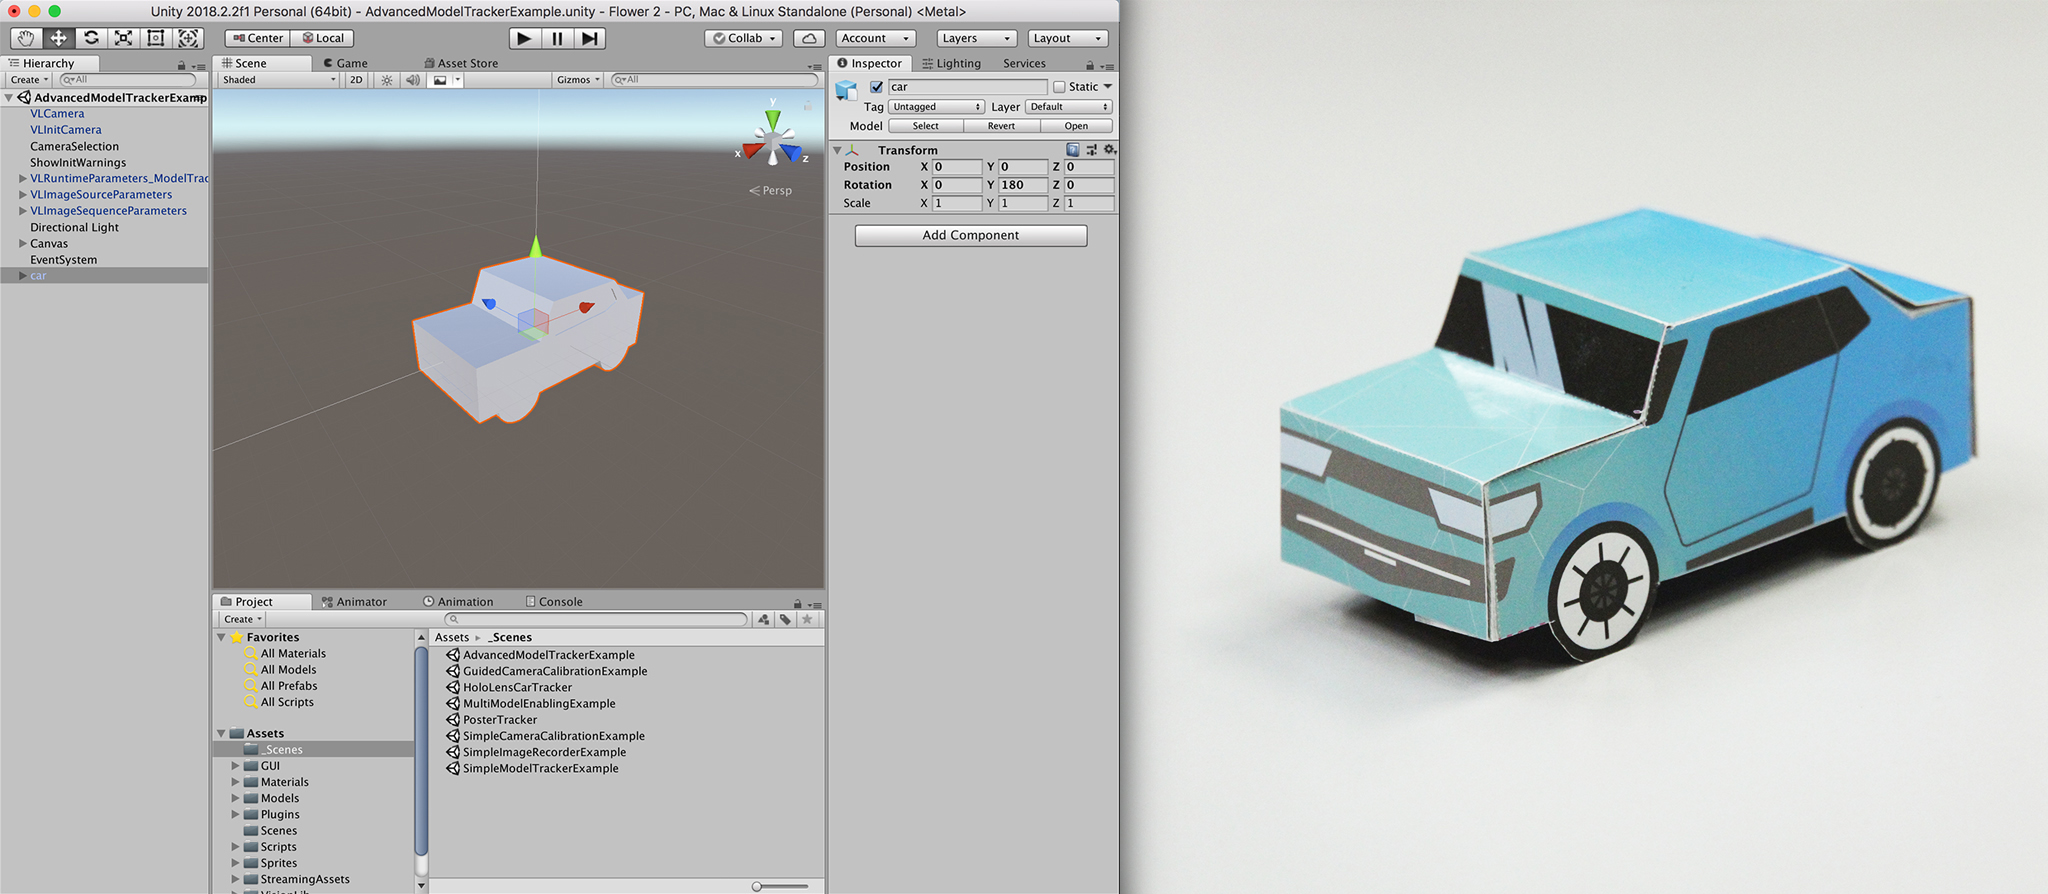Image resolution: width=2048 pixels, height=894 pixels.
Task: Toggle pivot Center button
Action: 258,38
